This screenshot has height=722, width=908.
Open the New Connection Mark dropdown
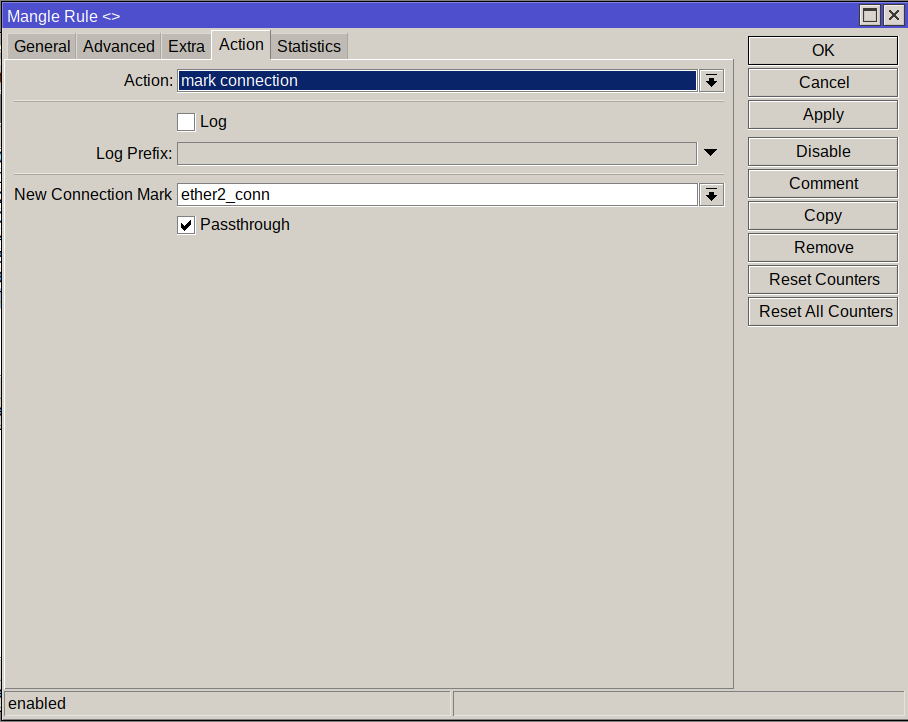click(711, 195)
